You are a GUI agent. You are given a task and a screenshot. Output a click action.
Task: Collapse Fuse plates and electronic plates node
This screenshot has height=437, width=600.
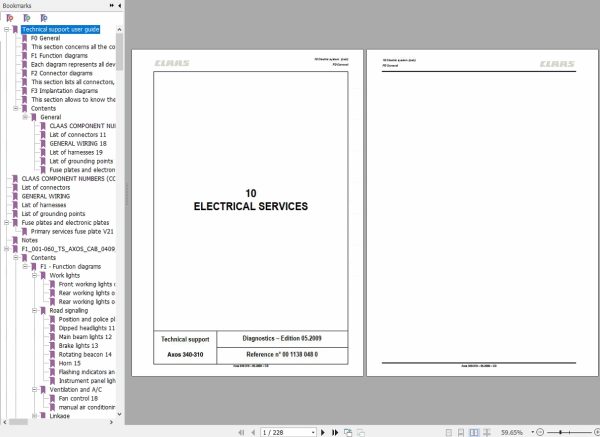[7, 223]
